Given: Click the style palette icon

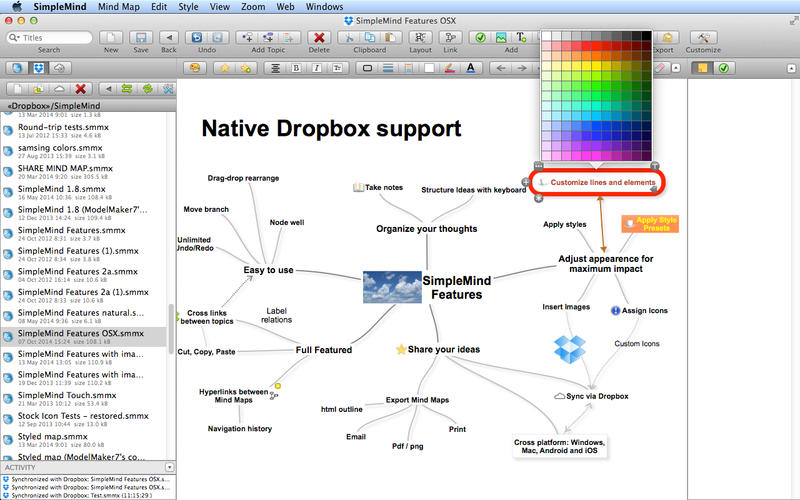Looking at the screenshot, I should (194, 68).
